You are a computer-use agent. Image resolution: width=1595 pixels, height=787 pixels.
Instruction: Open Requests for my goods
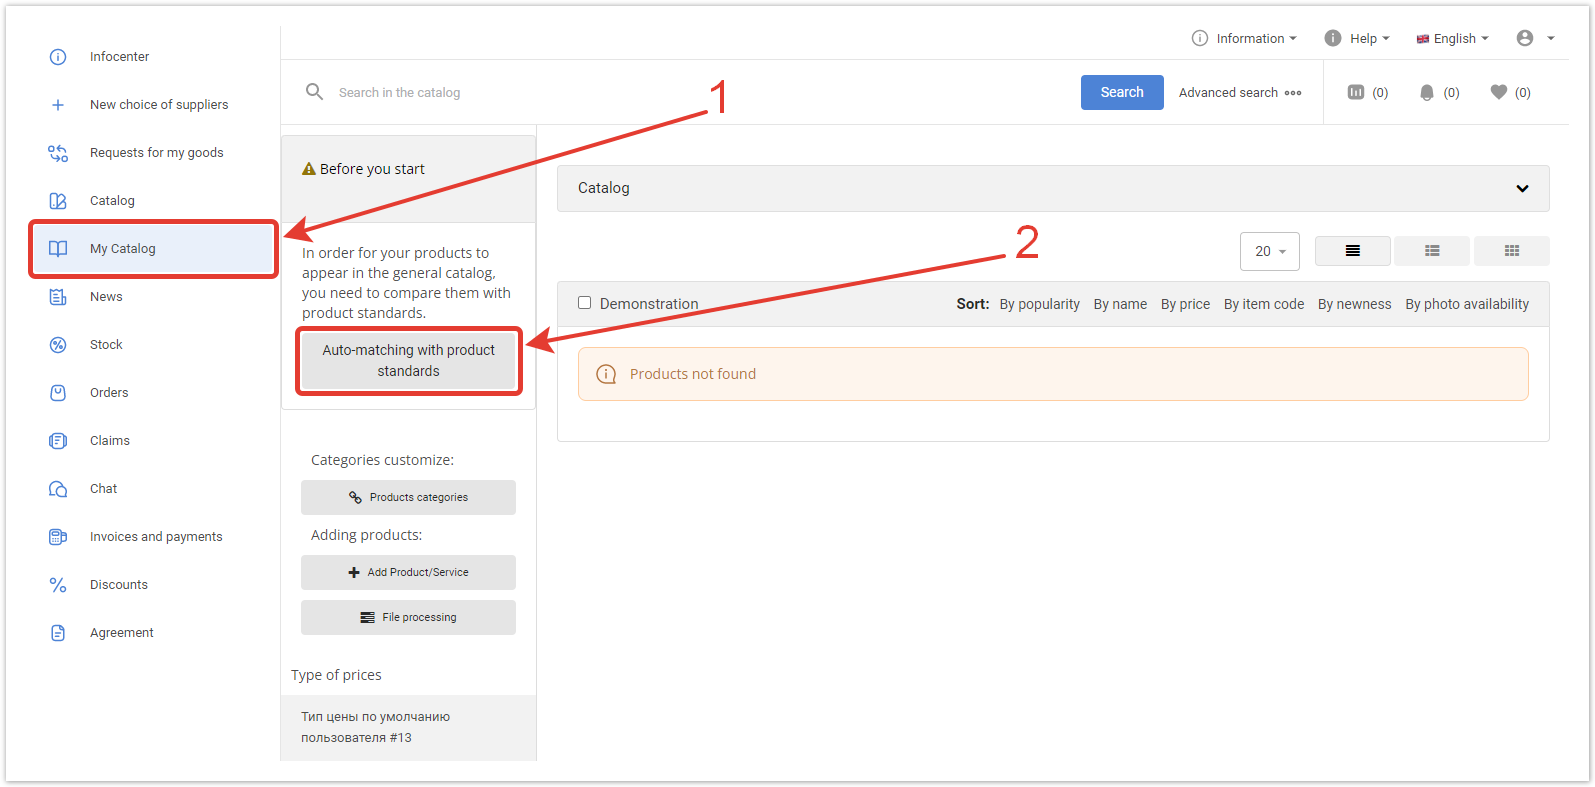(157, 153)
